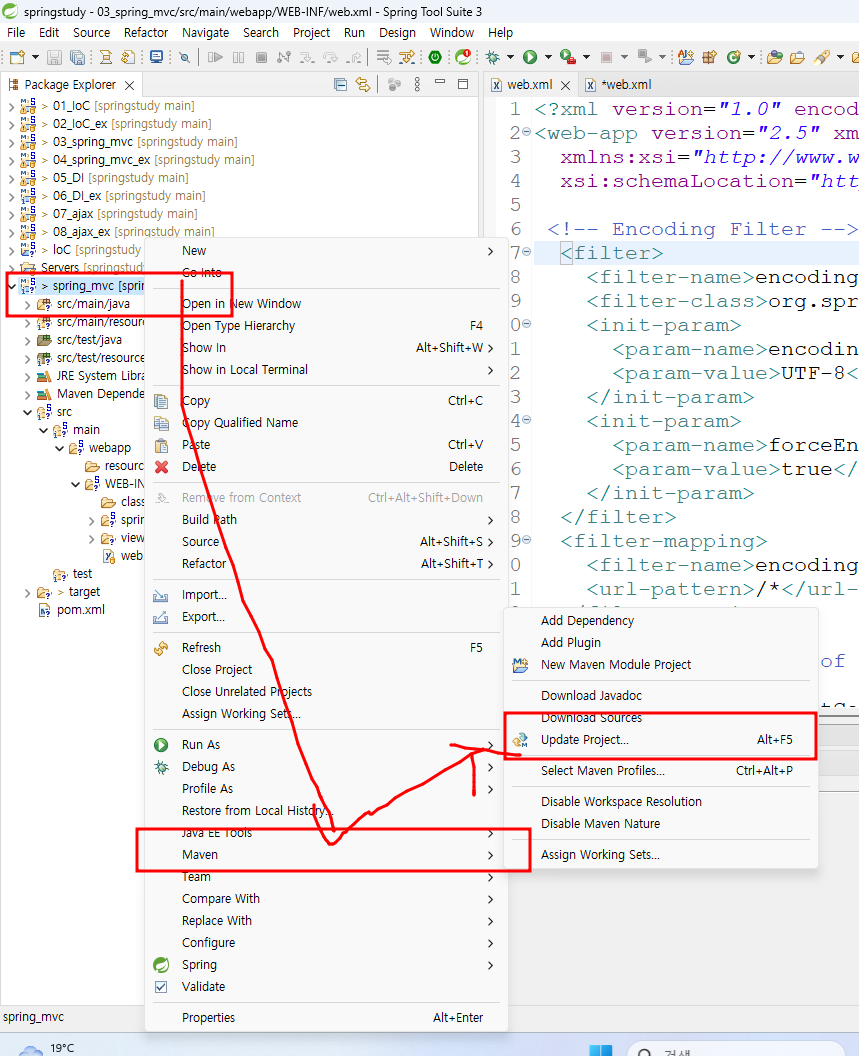This screenshot has height=1056, width=859.
Task: Click the Spring leaf icon in menu
Action: pos(161,965)
